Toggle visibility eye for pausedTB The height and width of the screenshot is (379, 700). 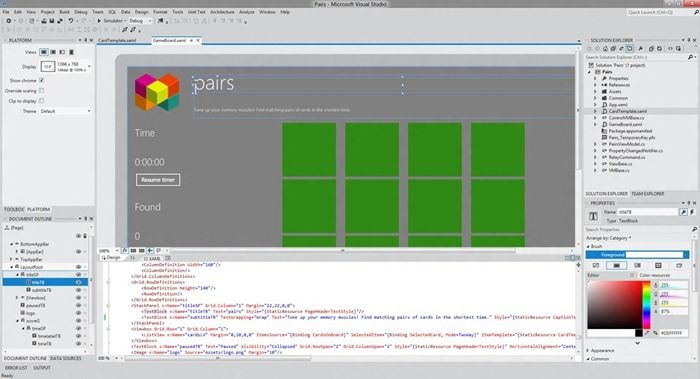[x=79, y=305]
